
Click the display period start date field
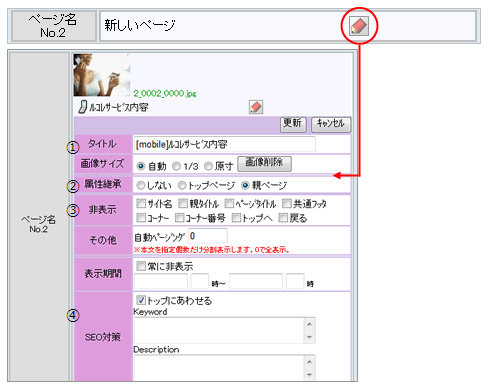(161, 281)
